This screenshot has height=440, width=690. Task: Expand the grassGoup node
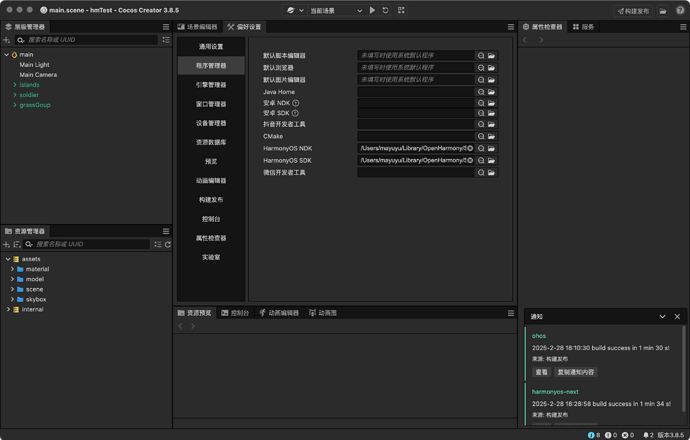click(15, 105)
